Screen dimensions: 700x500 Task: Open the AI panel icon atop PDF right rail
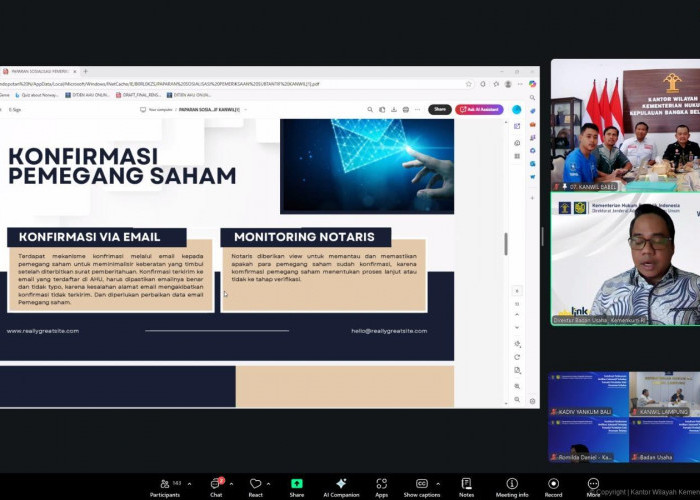click(x=517, y=127)
